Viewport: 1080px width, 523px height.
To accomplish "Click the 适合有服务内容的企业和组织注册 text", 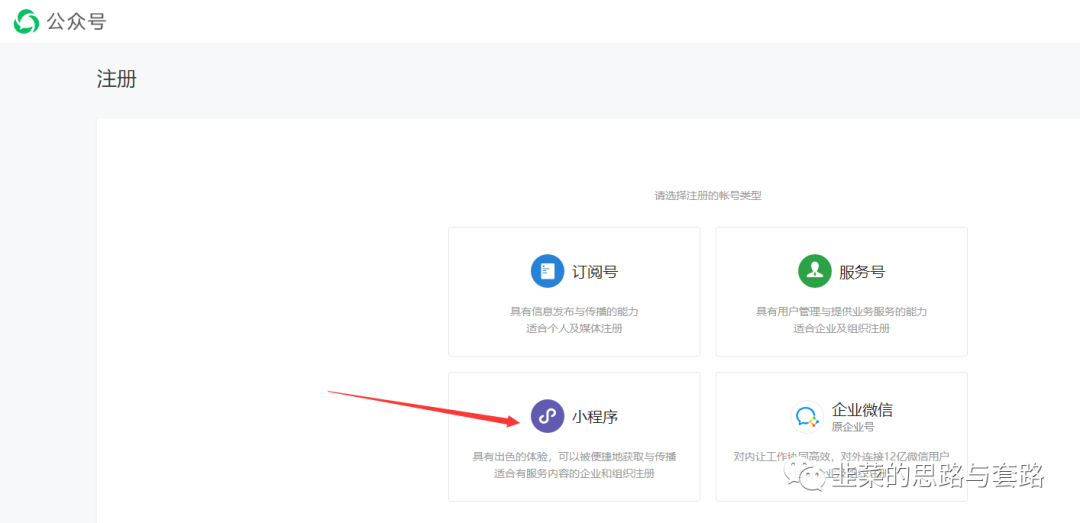I will coord(574,473).
